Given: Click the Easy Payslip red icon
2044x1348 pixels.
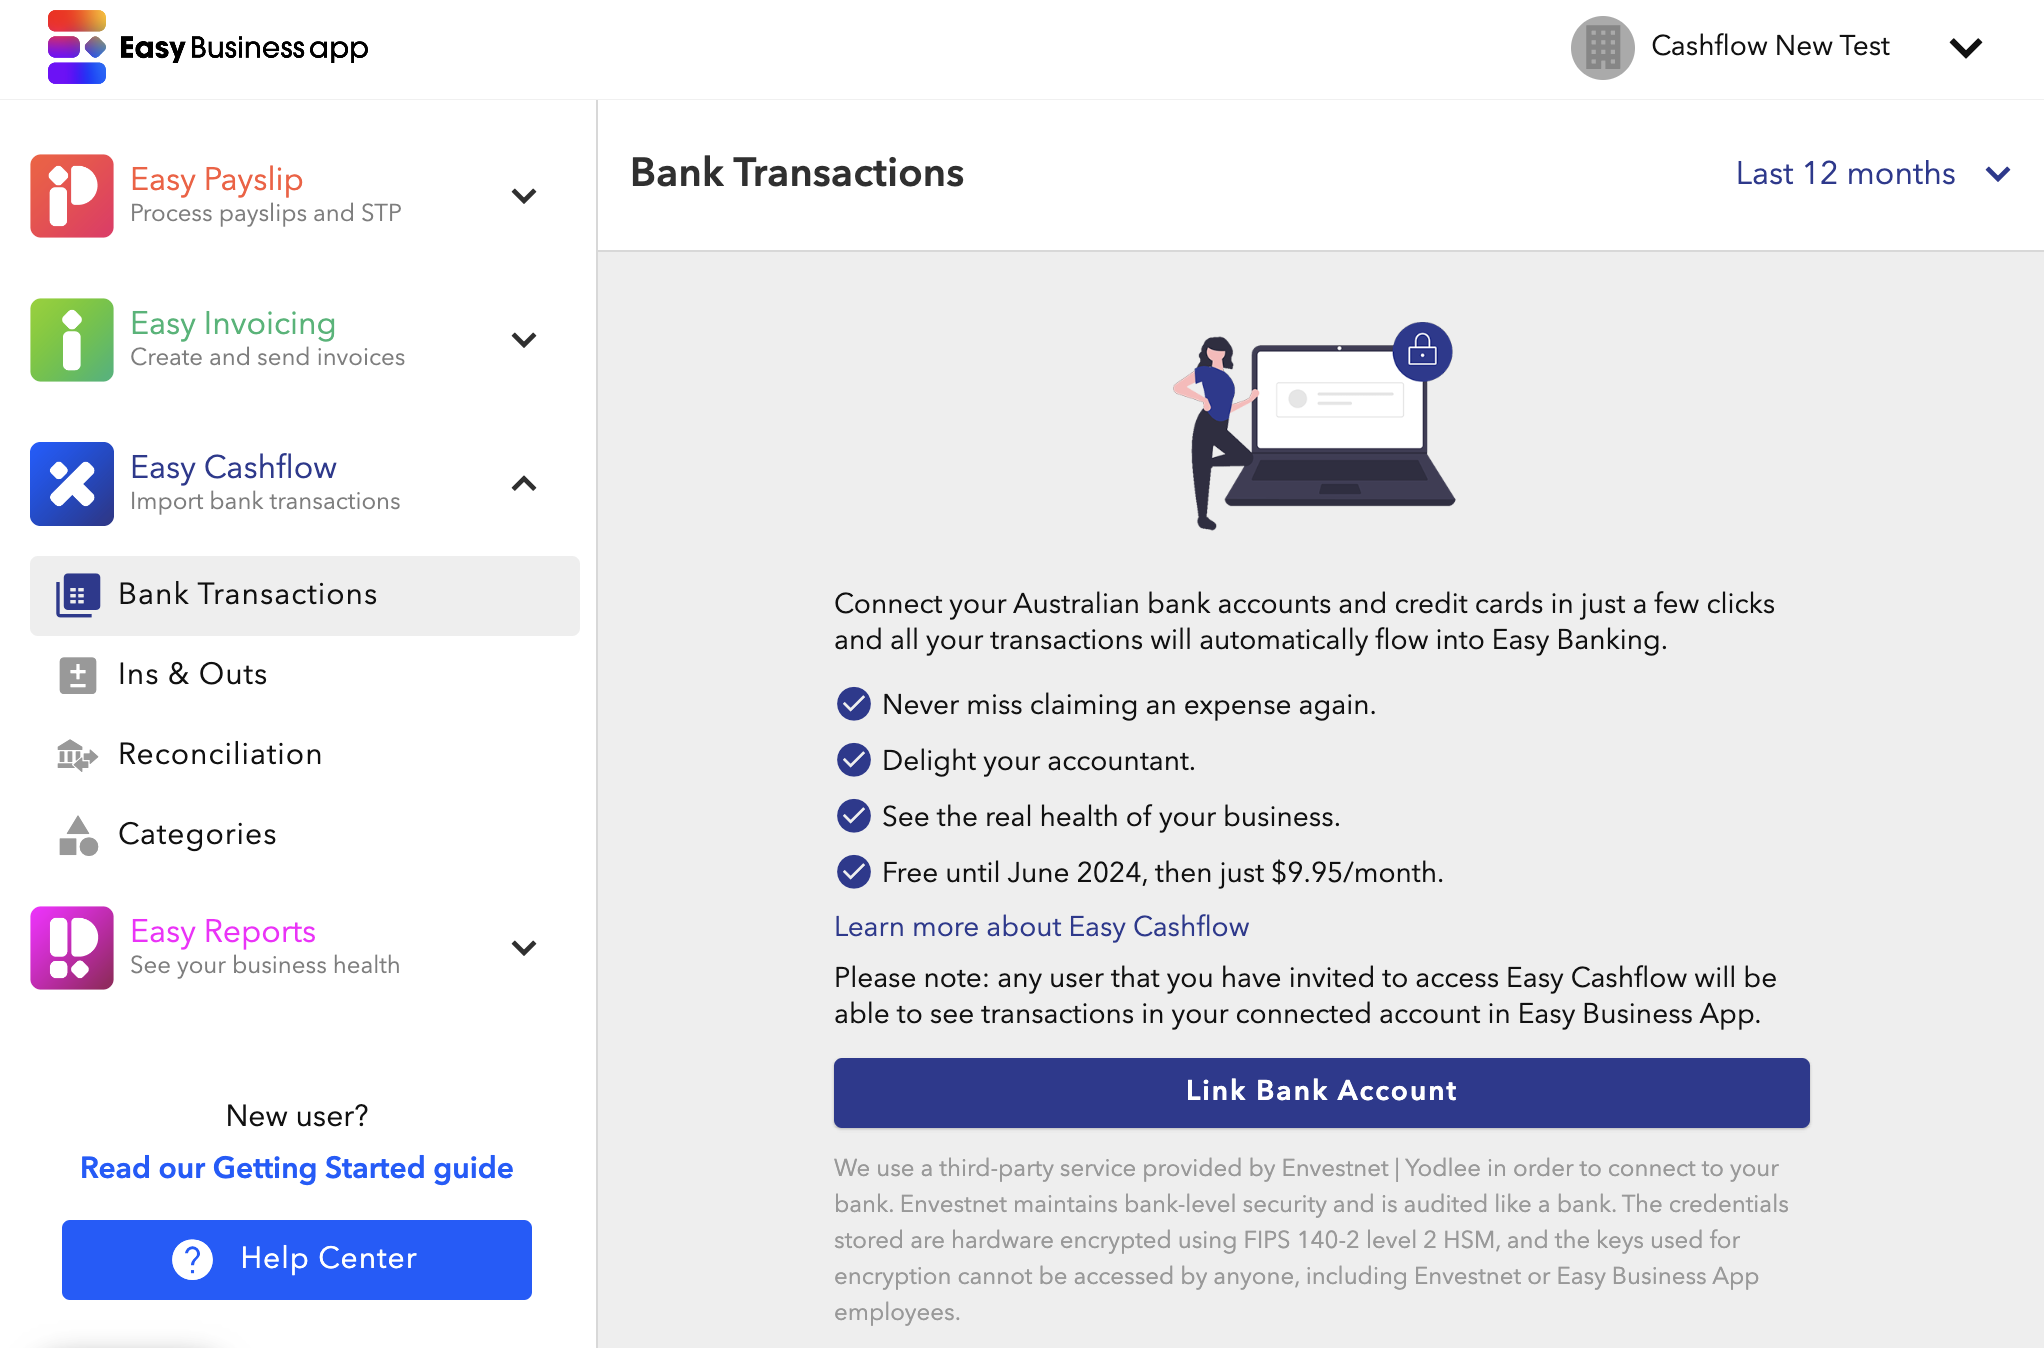Looking at the screenshot, I should coord(72,196).
